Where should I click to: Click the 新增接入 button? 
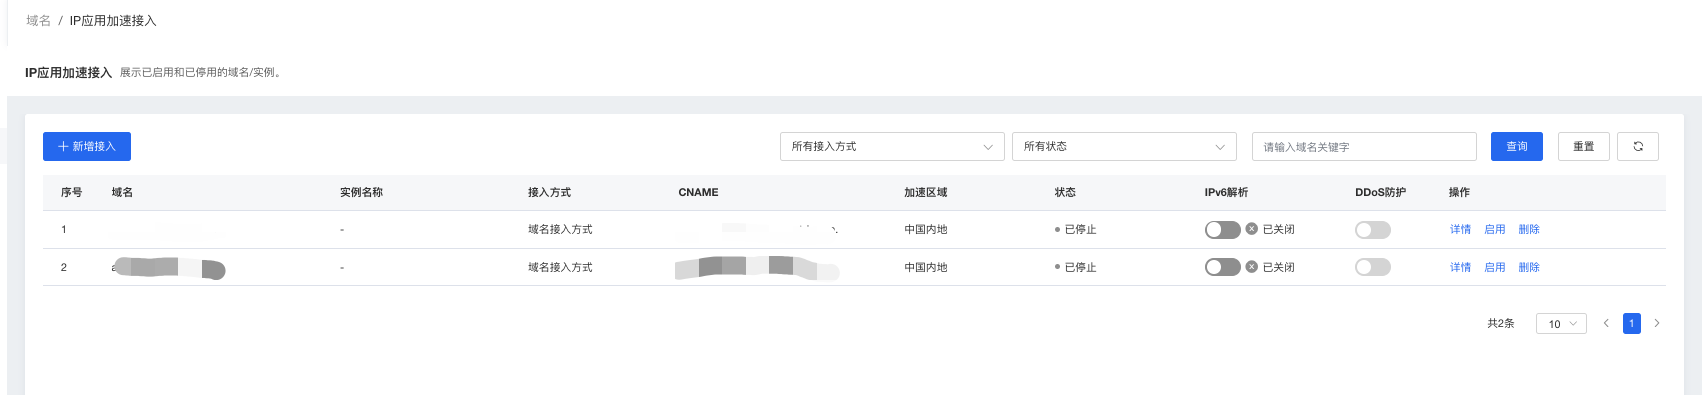pos(87,146)
